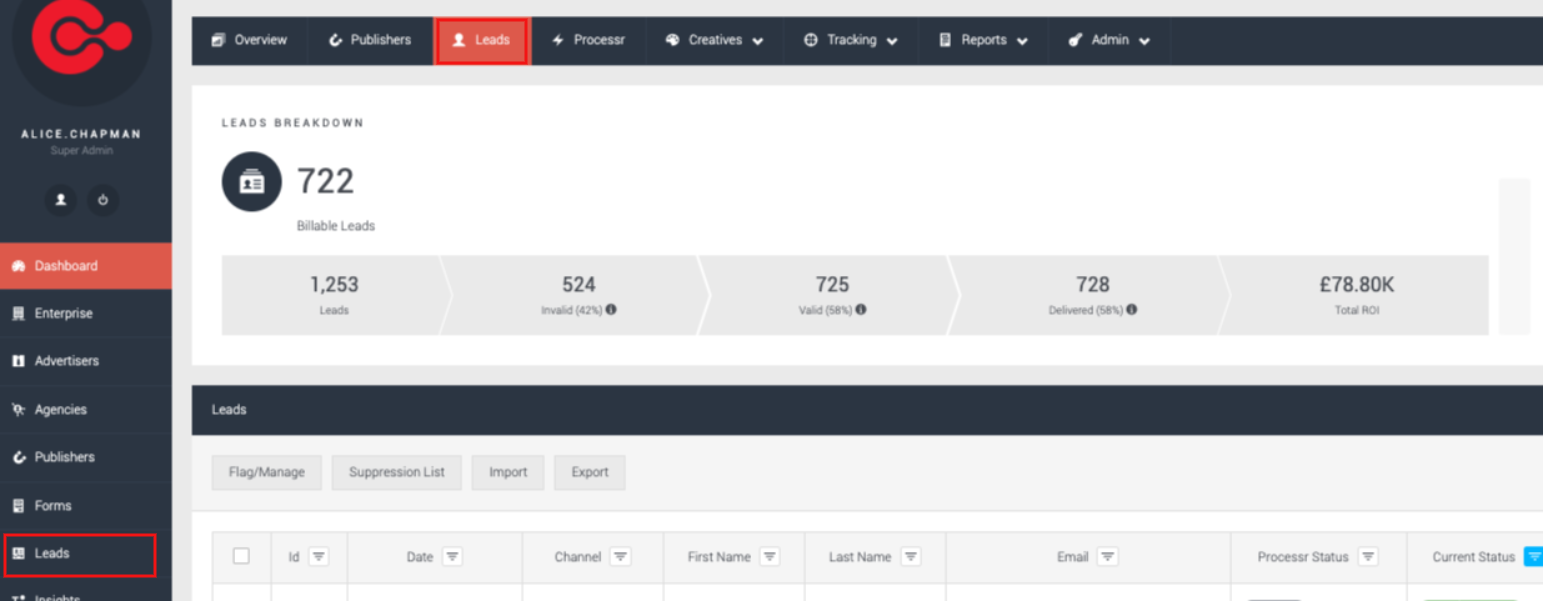The height and width of the screenshot is (601, 1543).
Task: Expand the Reports dropdown menu
Action: click(x=983, y=40)
